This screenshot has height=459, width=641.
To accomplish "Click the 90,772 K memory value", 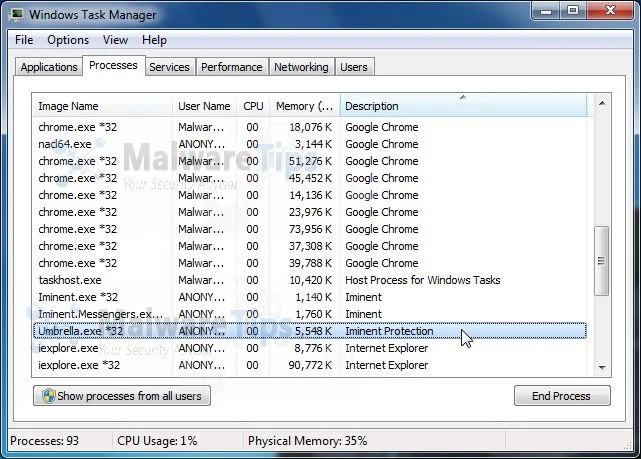I will click(x=310, y=365).
